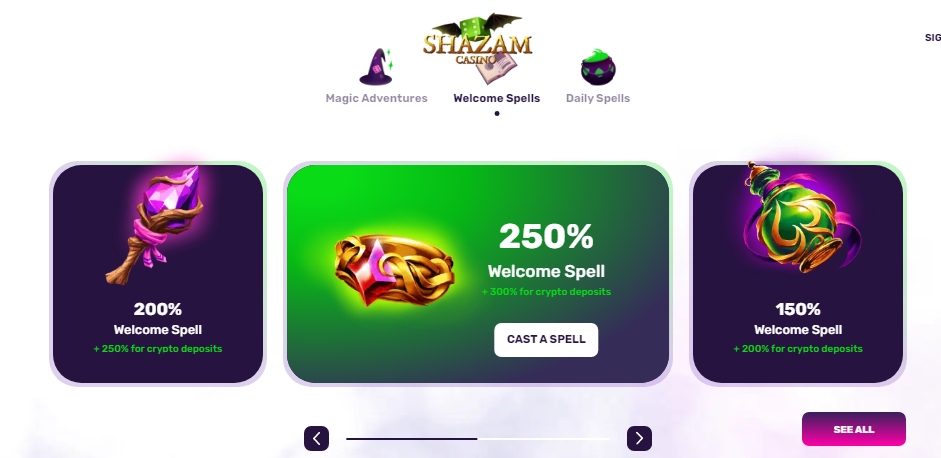The height and width of the screenshot is (458, 941).
Task: Open the Magic Adventures tab
Action: click(x=376, y=98)
